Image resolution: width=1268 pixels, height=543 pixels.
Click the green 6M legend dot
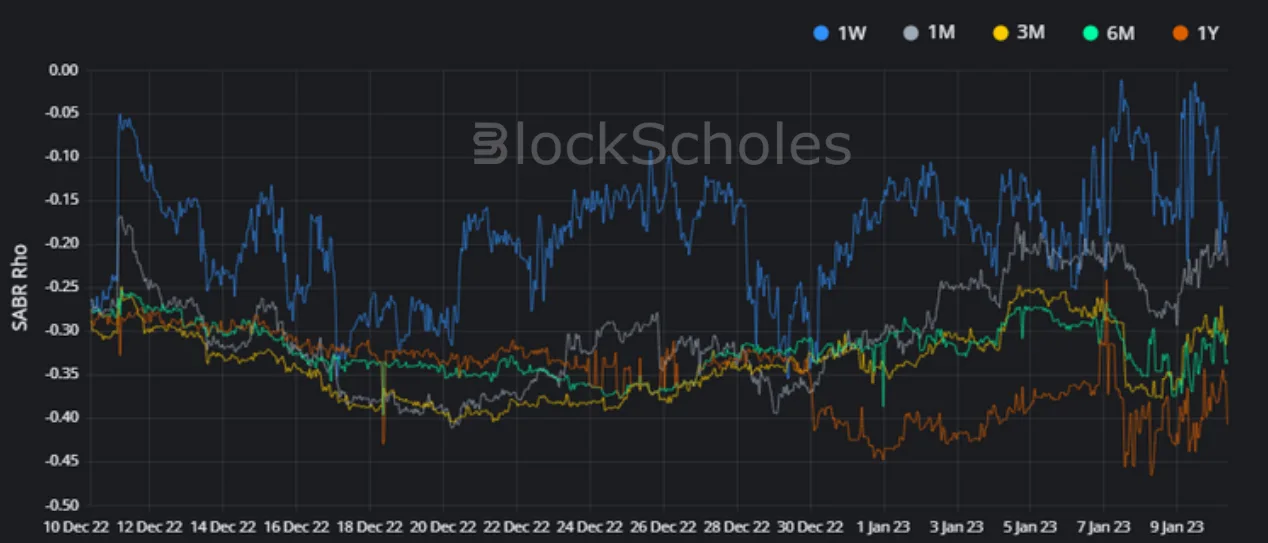click(1090, 34)
